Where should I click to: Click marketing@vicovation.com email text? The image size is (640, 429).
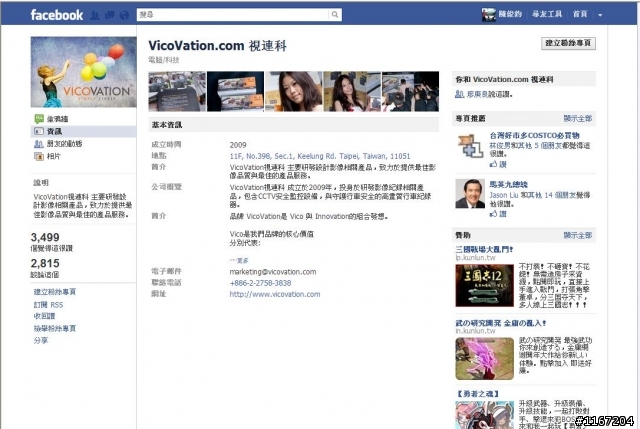pos(273,272)
